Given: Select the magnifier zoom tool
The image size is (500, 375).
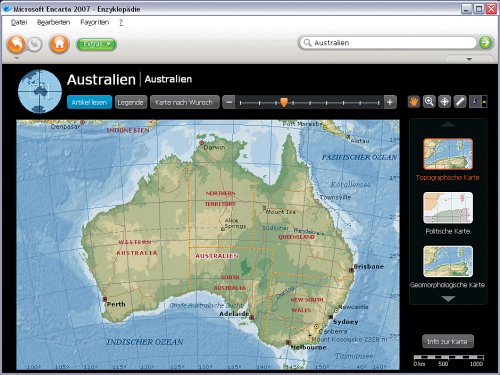Looking at the screenshot, I should tap(429, 102).
